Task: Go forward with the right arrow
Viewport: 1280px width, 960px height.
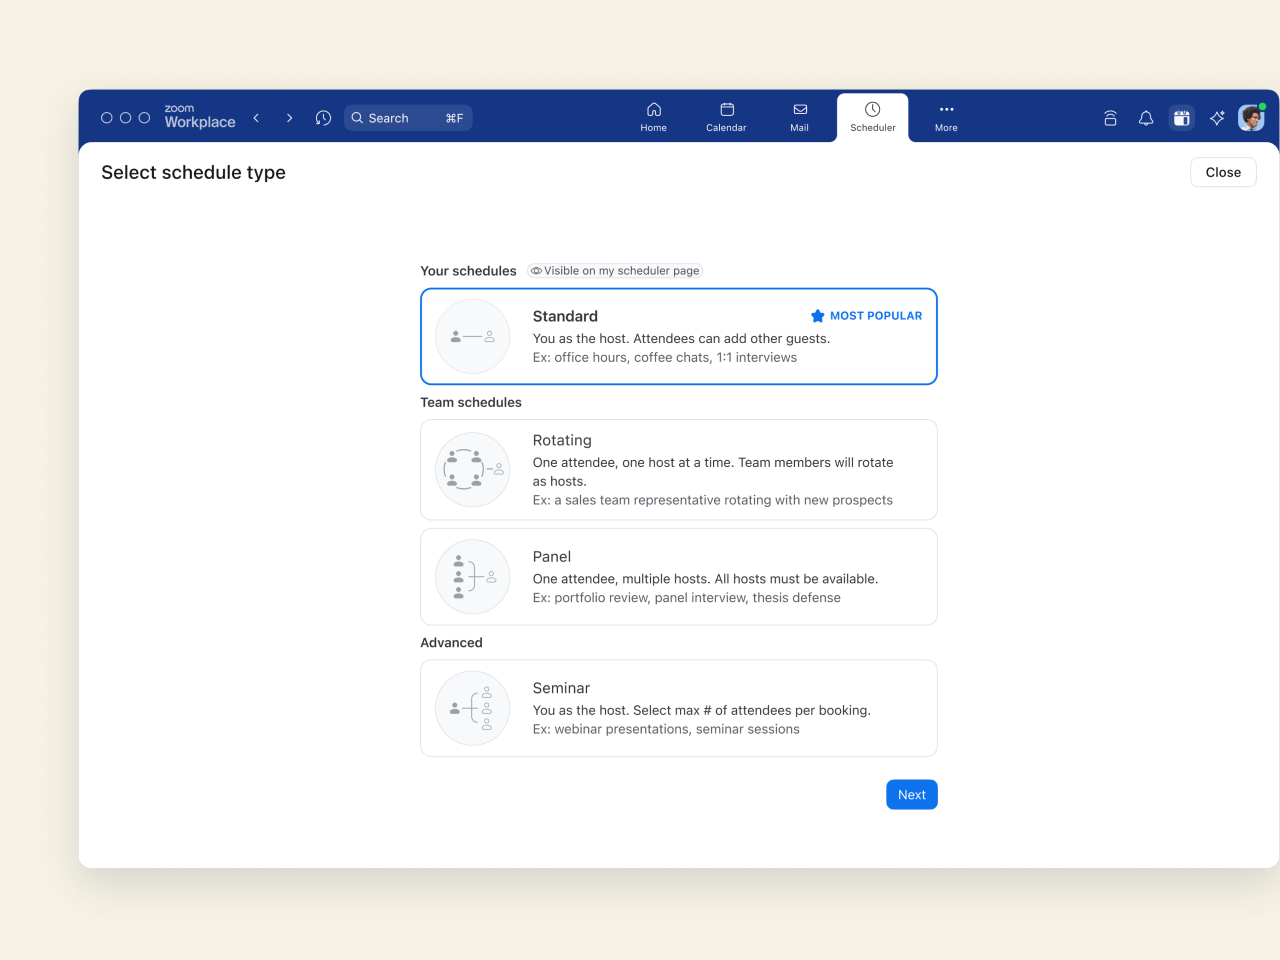Action: click(x=289, y=118)
